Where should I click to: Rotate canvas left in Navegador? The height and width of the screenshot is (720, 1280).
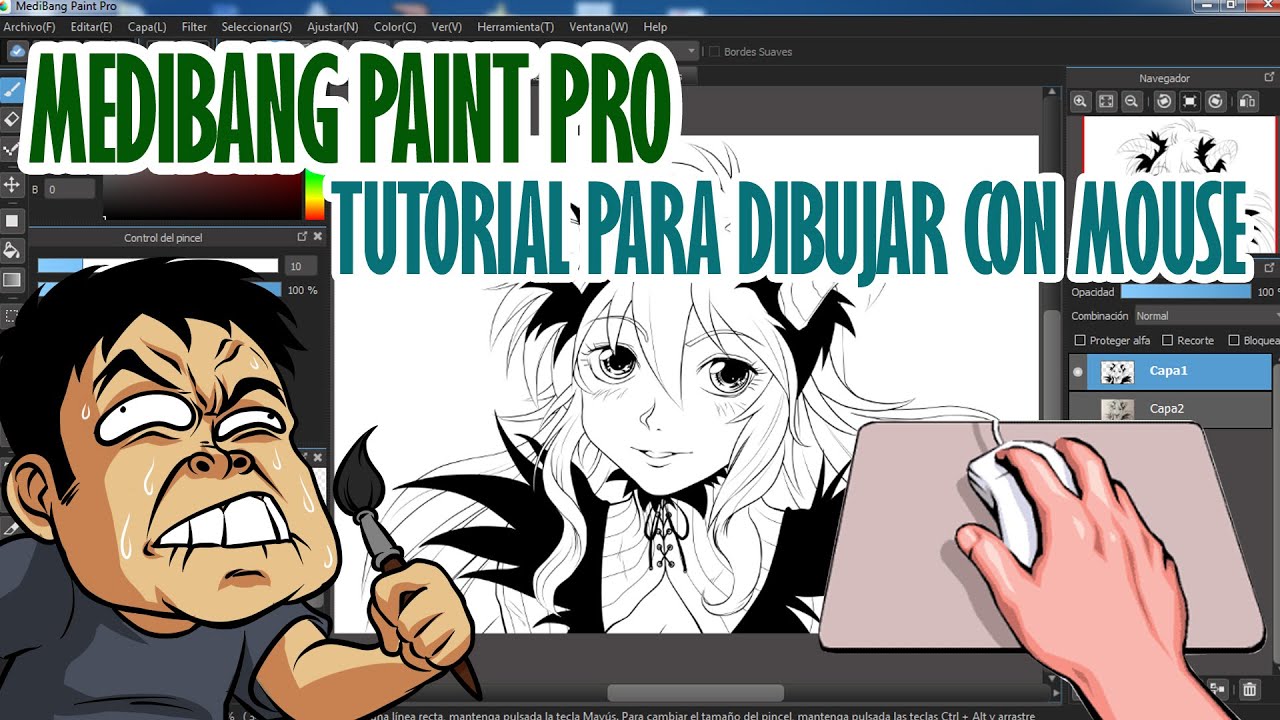[1164, 101]
